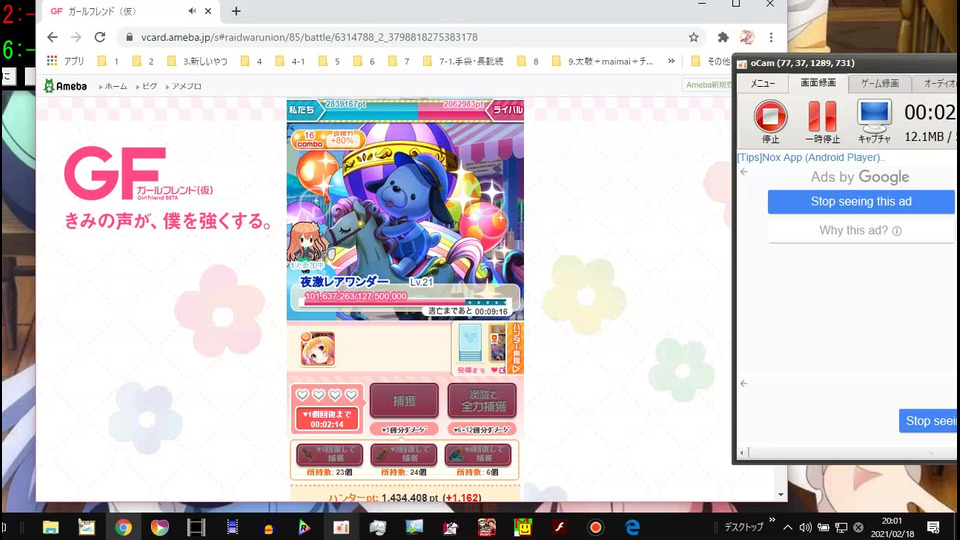Show hidden system tray icons

[x=788, y=527]
